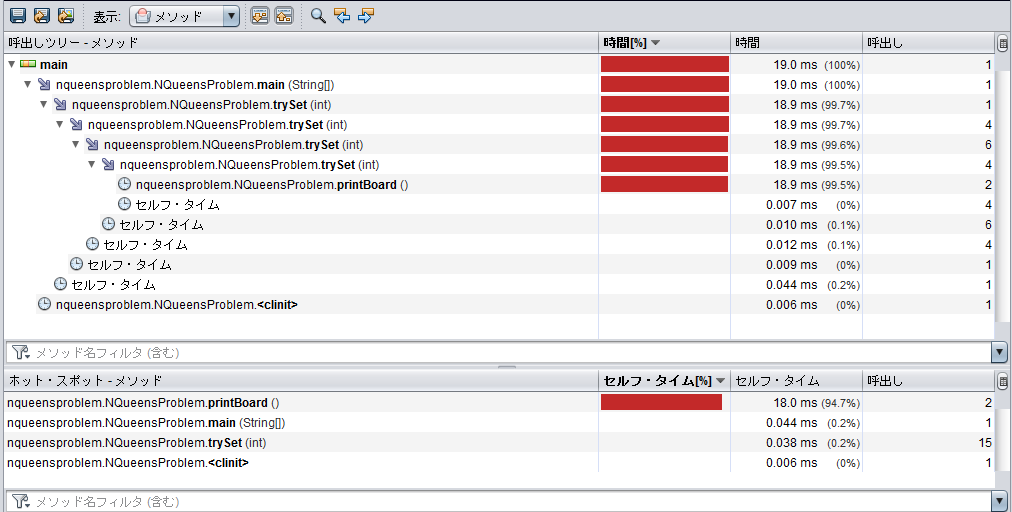Toggle the call tree view button

260,16
